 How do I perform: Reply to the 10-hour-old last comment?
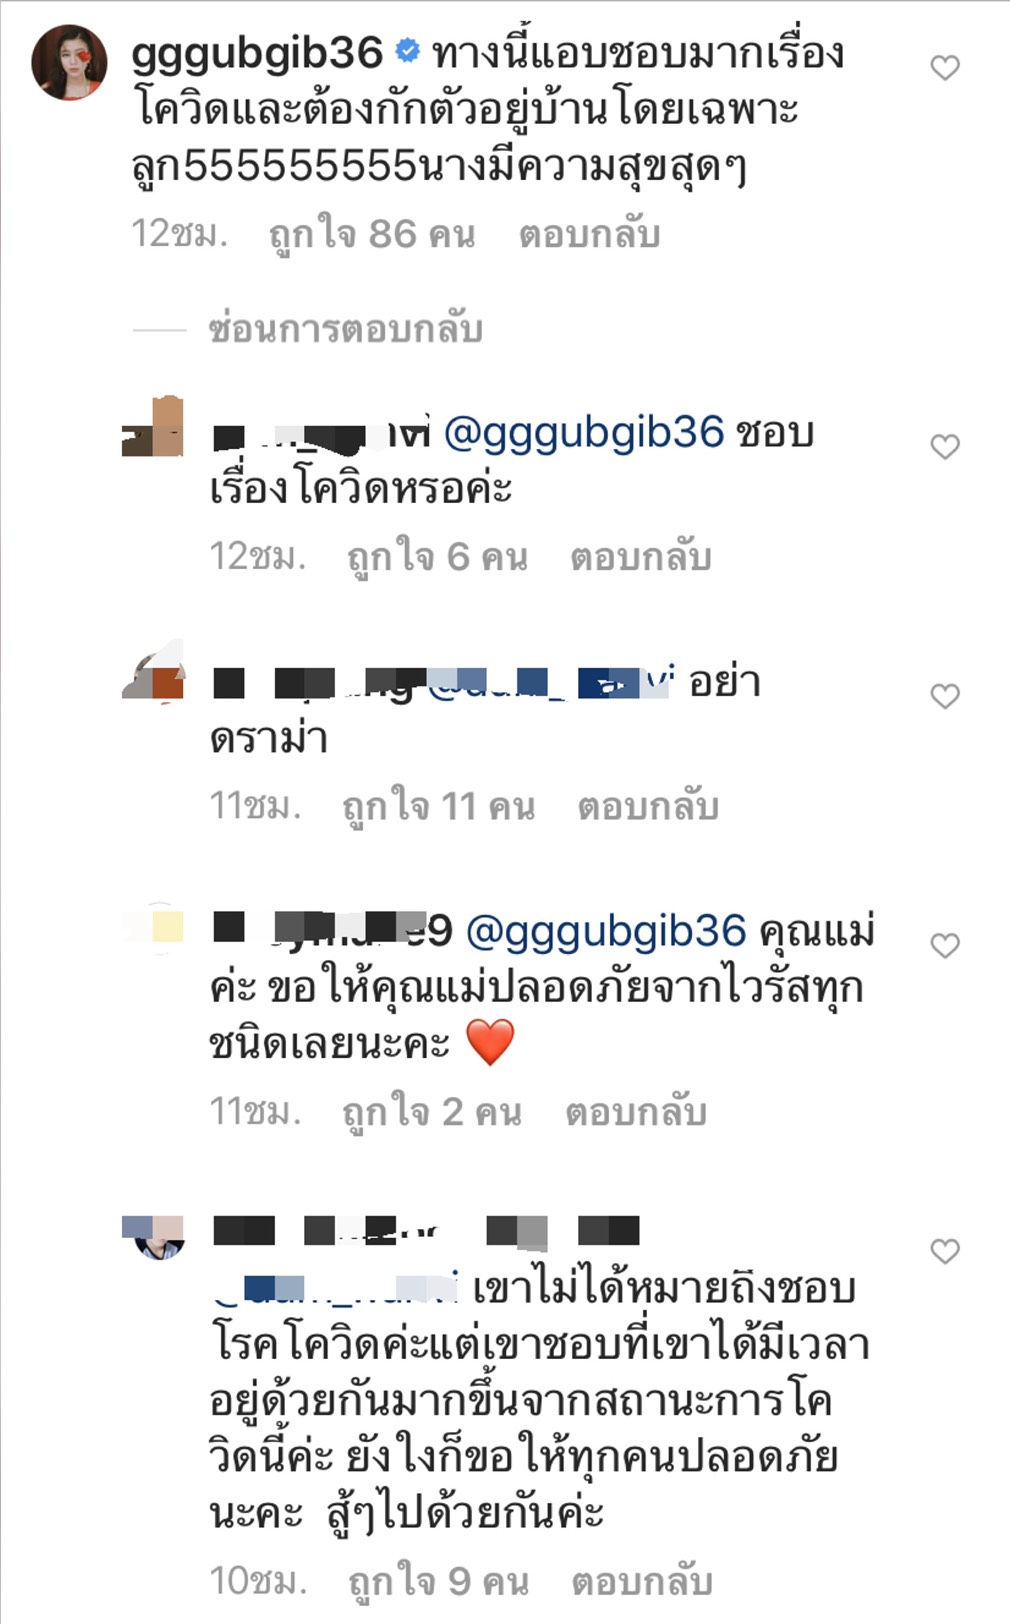(x=642, y=1581)
